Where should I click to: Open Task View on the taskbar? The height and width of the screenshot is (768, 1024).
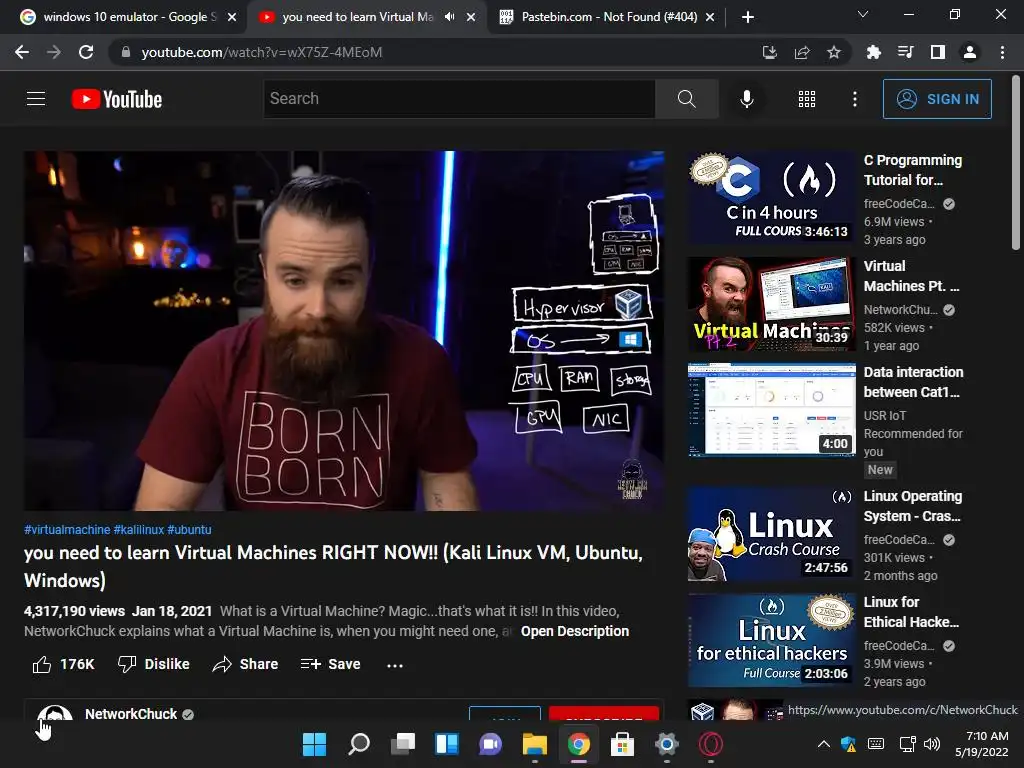point(403,744)
